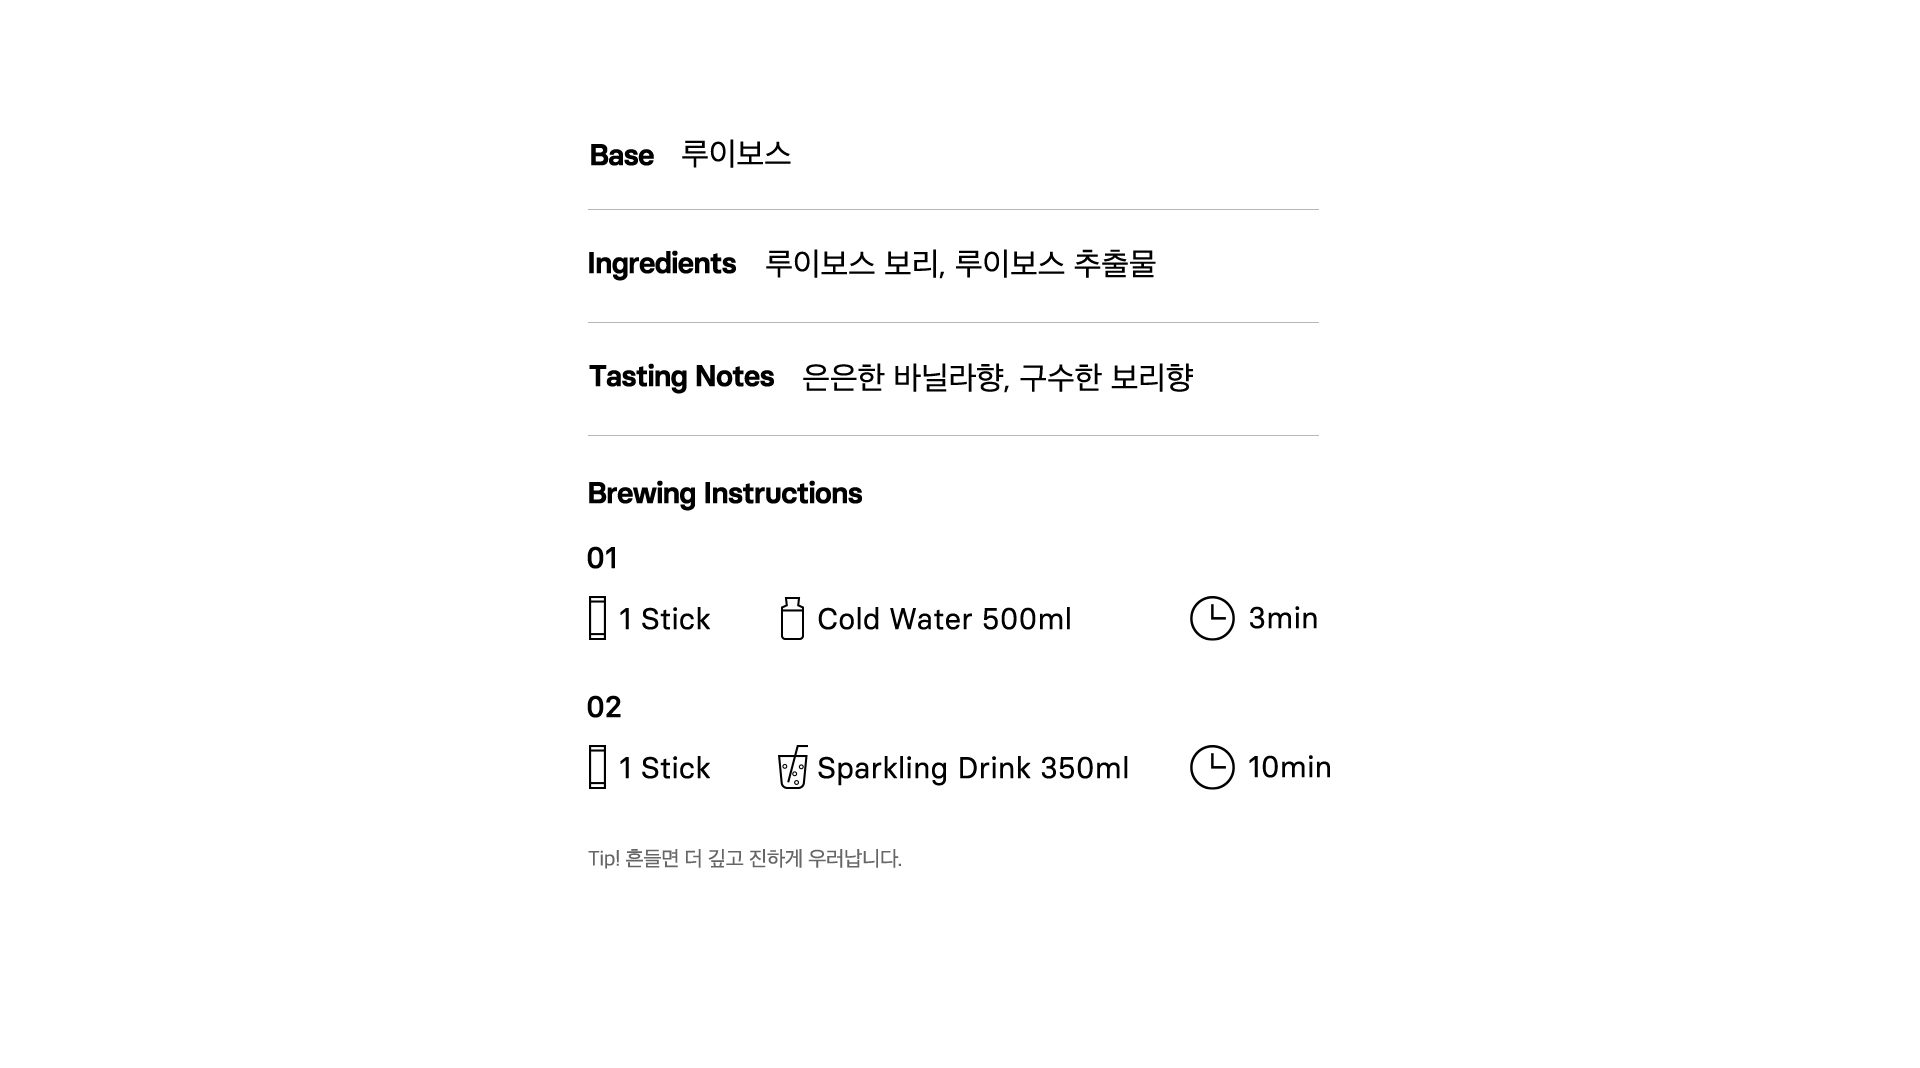Image resolution: width=1920 pixels, height=1068 pixels.
Task: Click the Sparkling Drink 350ml text
Action: click(973, 768)
